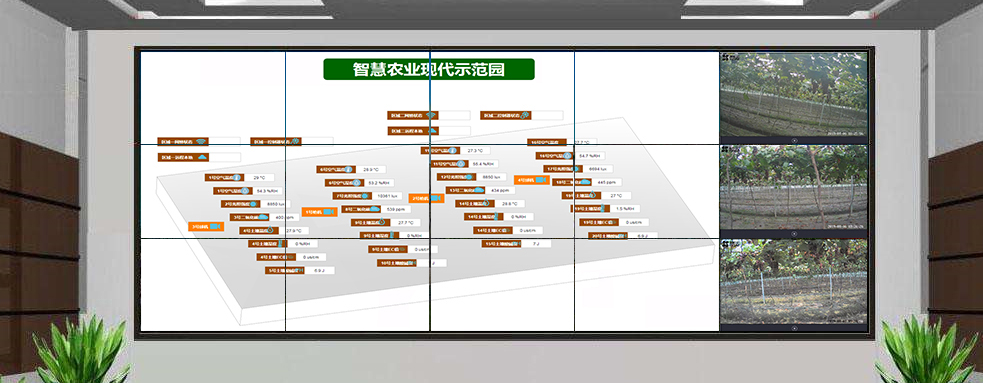The image size is (983, 383).
Task: Open the middle vineyard camera feed
Action: 794,187
